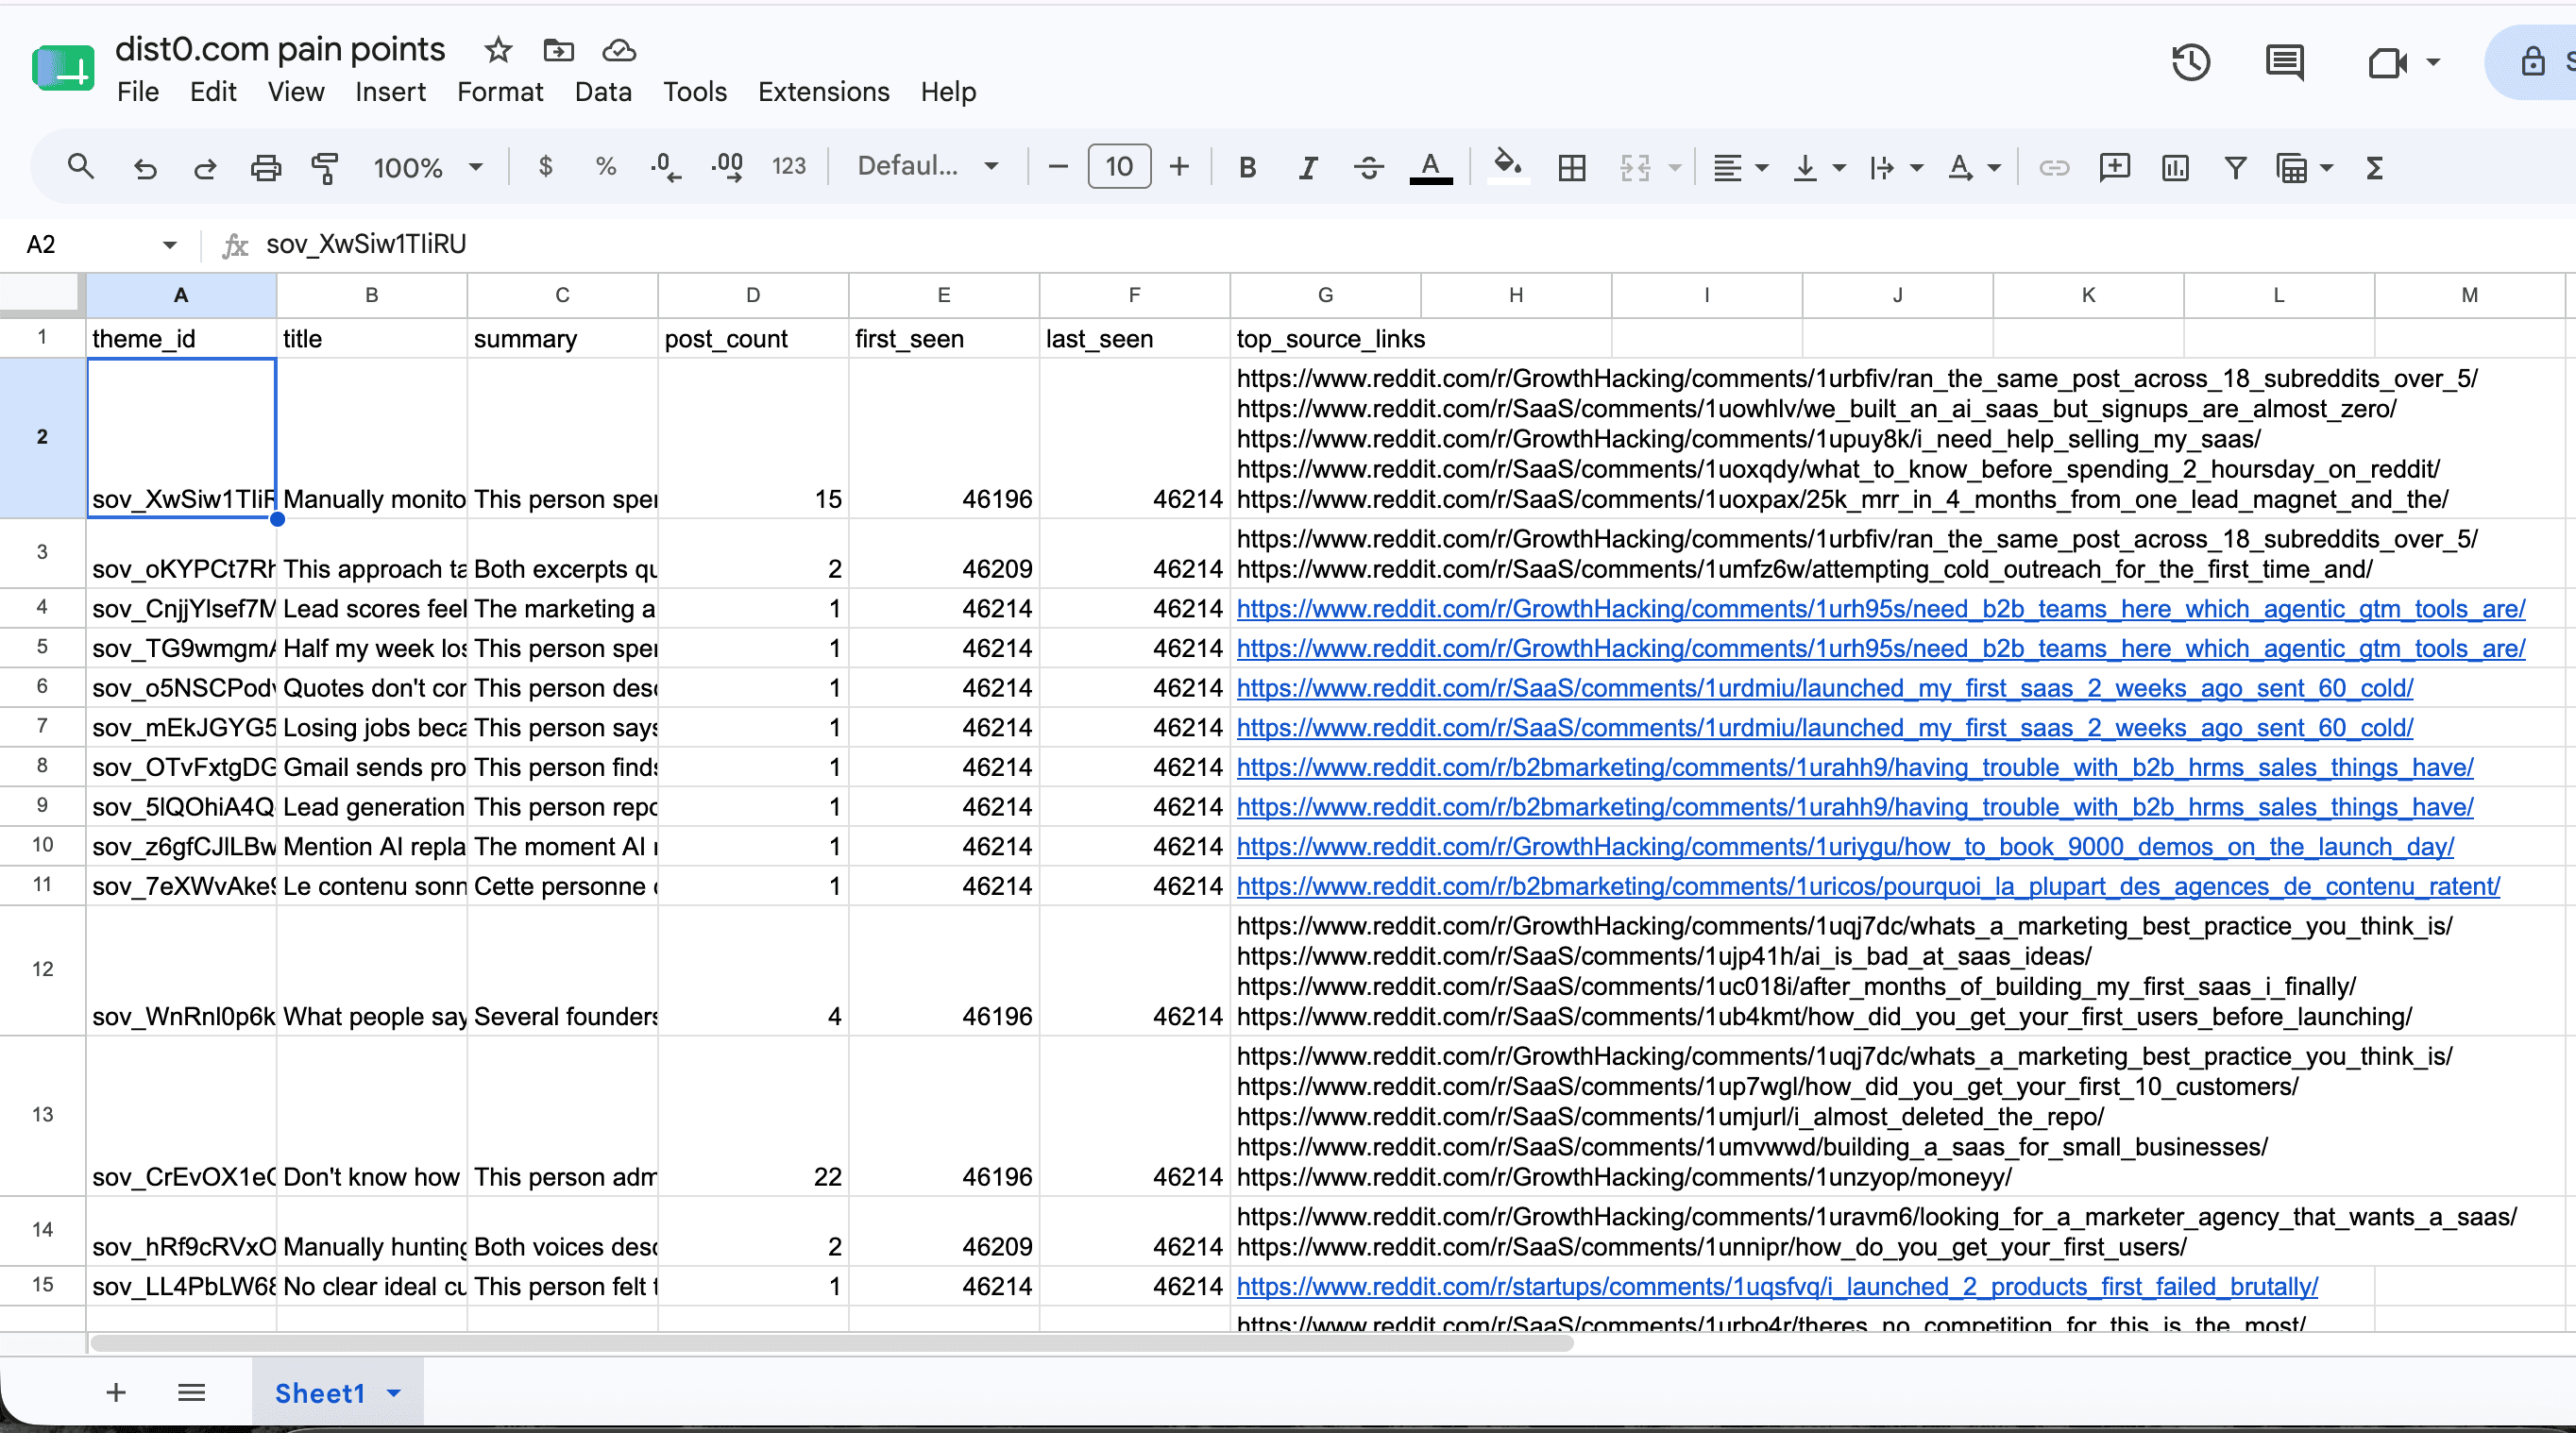Activate the paint format tool
This screenshot has width=2576, height=1433.
(x=325, y=167)
